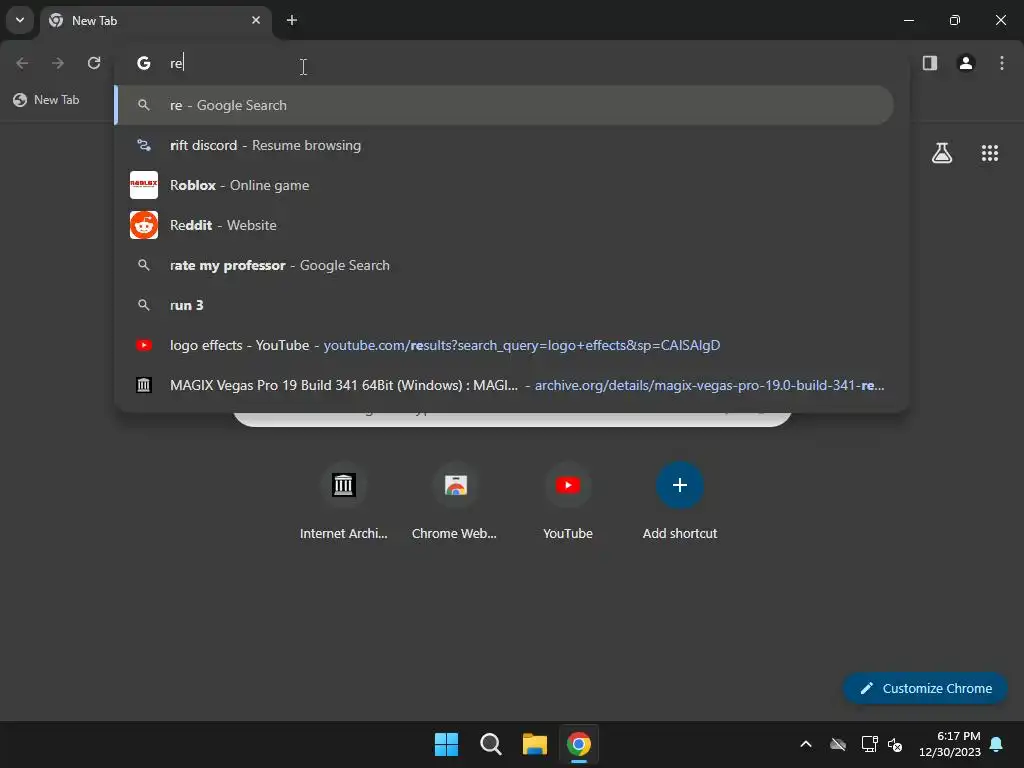
Task: Close the New Tab tab
Action: (256, 20)
